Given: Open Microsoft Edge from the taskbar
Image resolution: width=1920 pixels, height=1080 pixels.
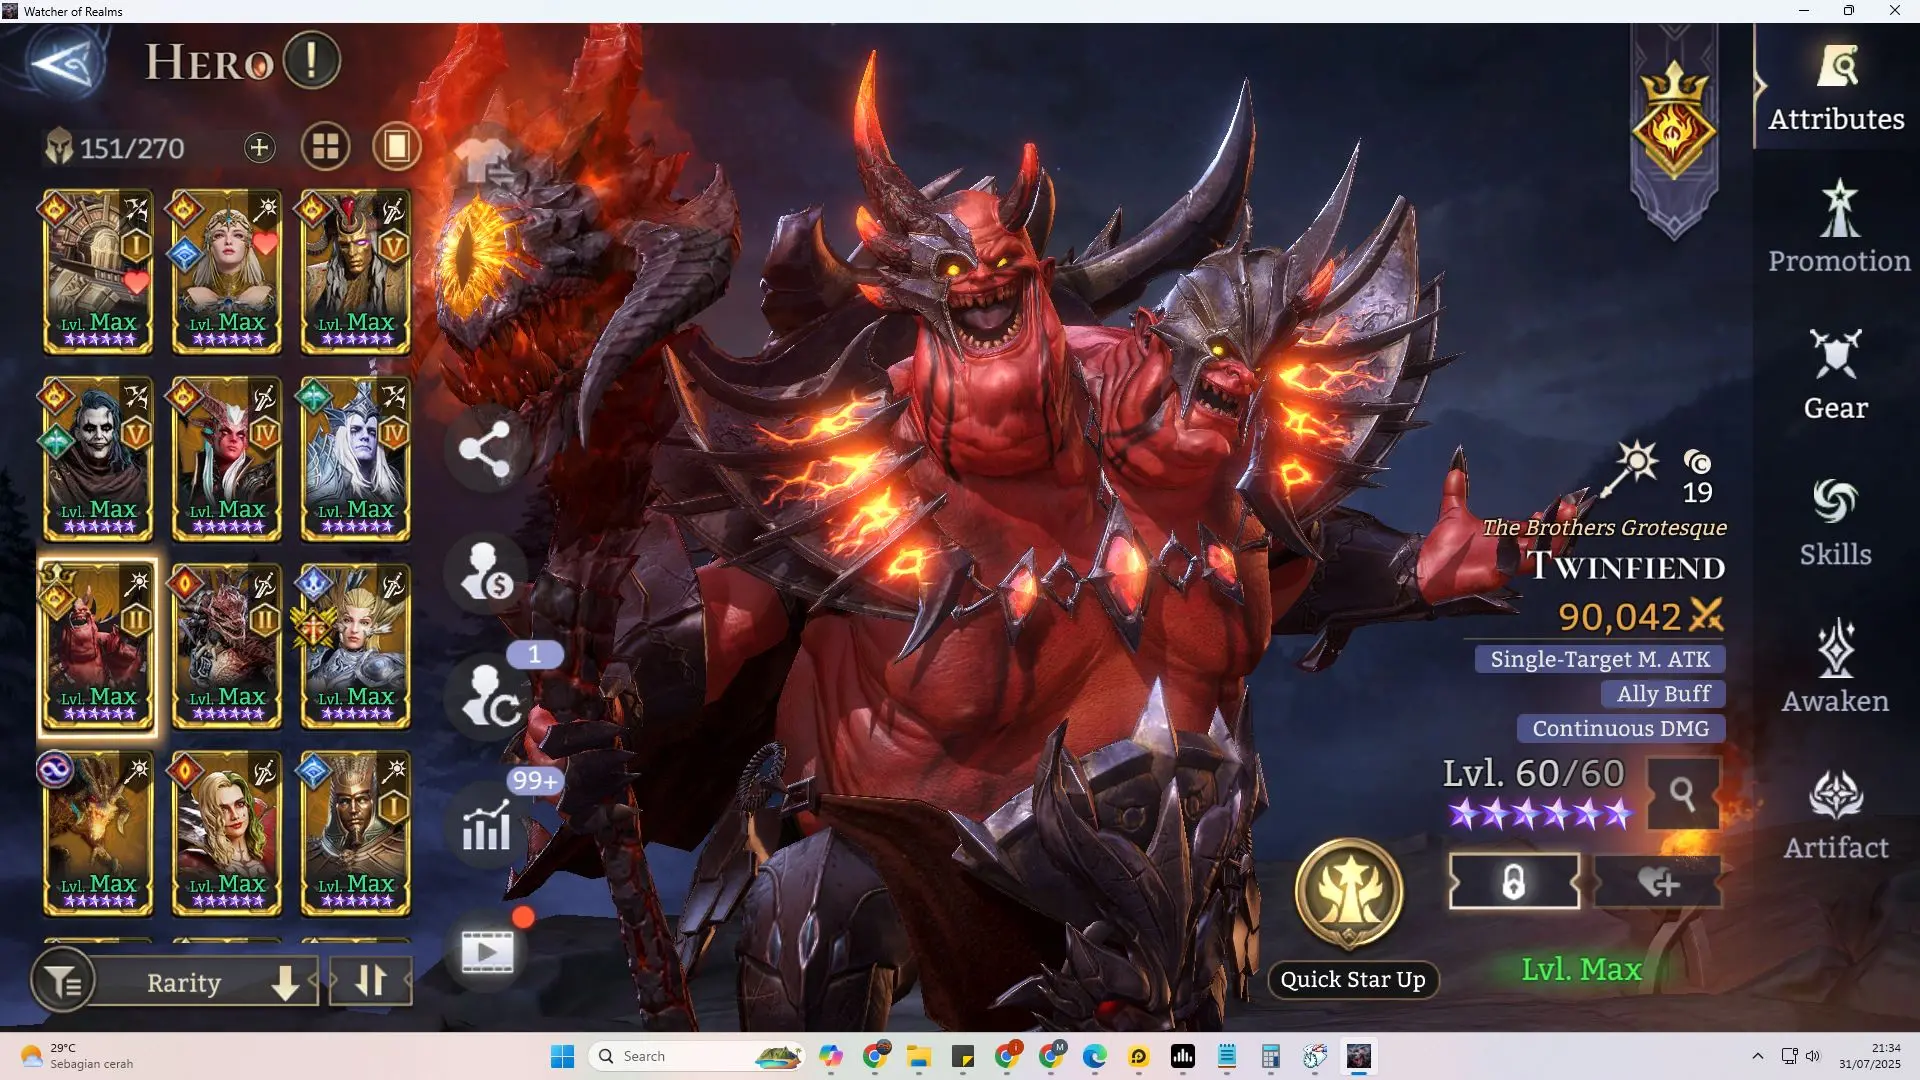Looking at the screenshot, I should pyautogui.click(x=1095, y=1056).
